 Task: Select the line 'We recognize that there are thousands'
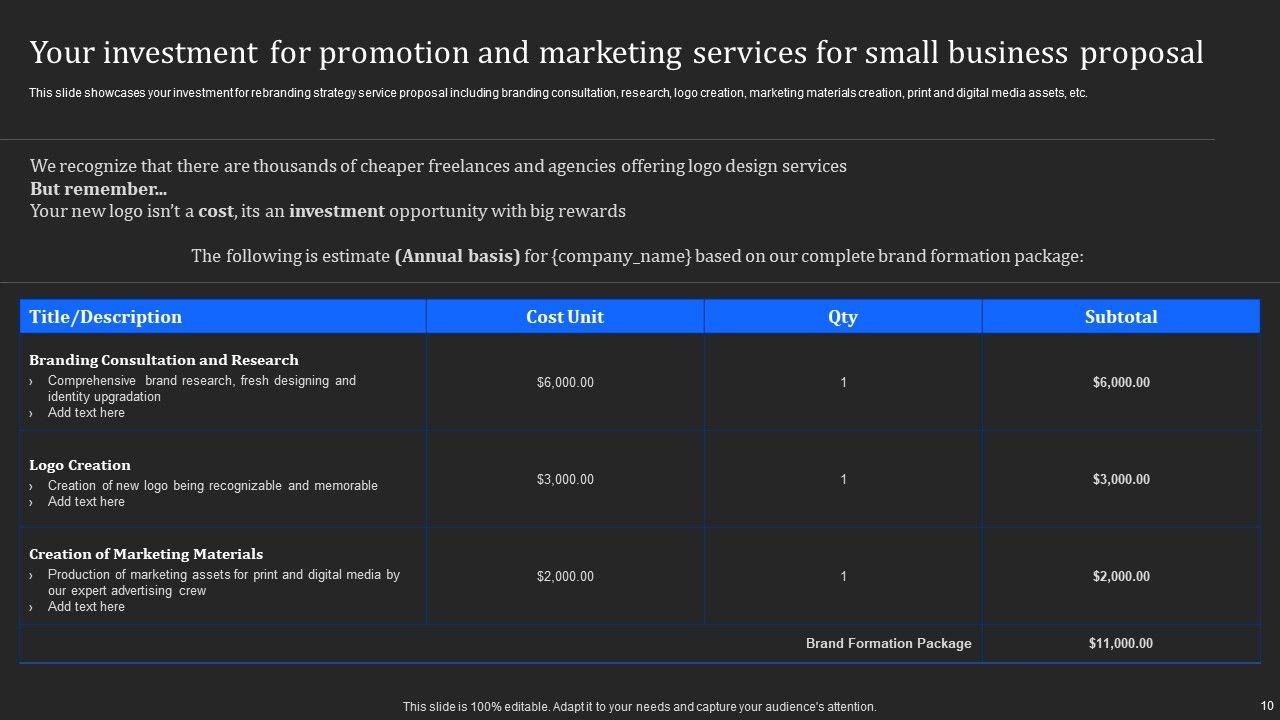click(x=438, y=166)
